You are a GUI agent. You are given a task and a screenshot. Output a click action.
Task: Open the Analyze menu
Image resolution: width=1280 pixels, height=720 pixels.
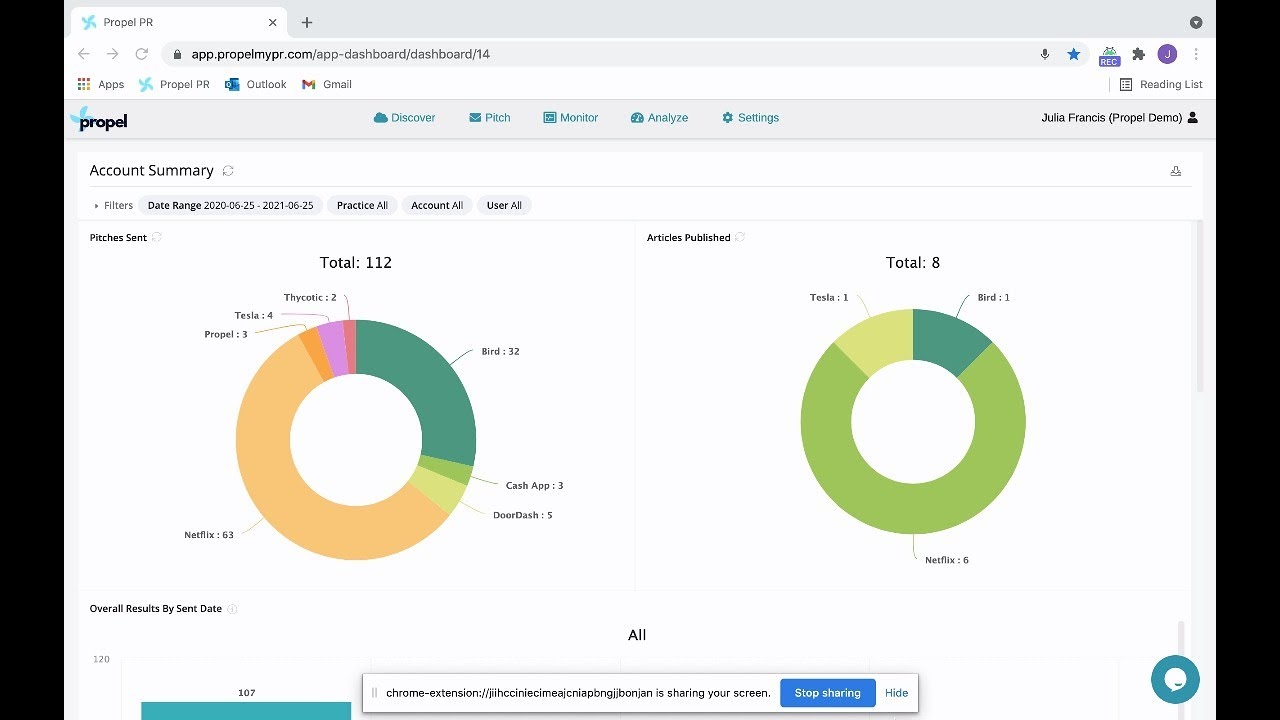click(x=659, y=118)
